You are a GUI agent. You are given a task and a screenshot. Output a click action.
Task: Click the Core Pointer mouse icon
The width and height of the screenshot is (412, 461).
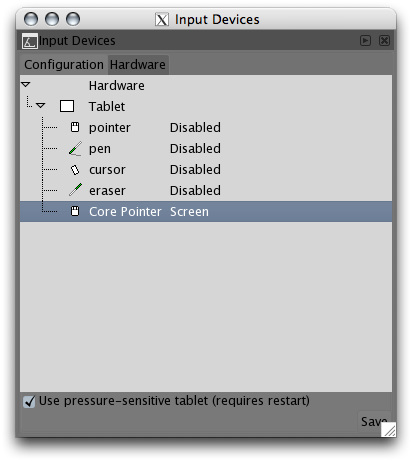pyautogui.click(x=75, y=211)
